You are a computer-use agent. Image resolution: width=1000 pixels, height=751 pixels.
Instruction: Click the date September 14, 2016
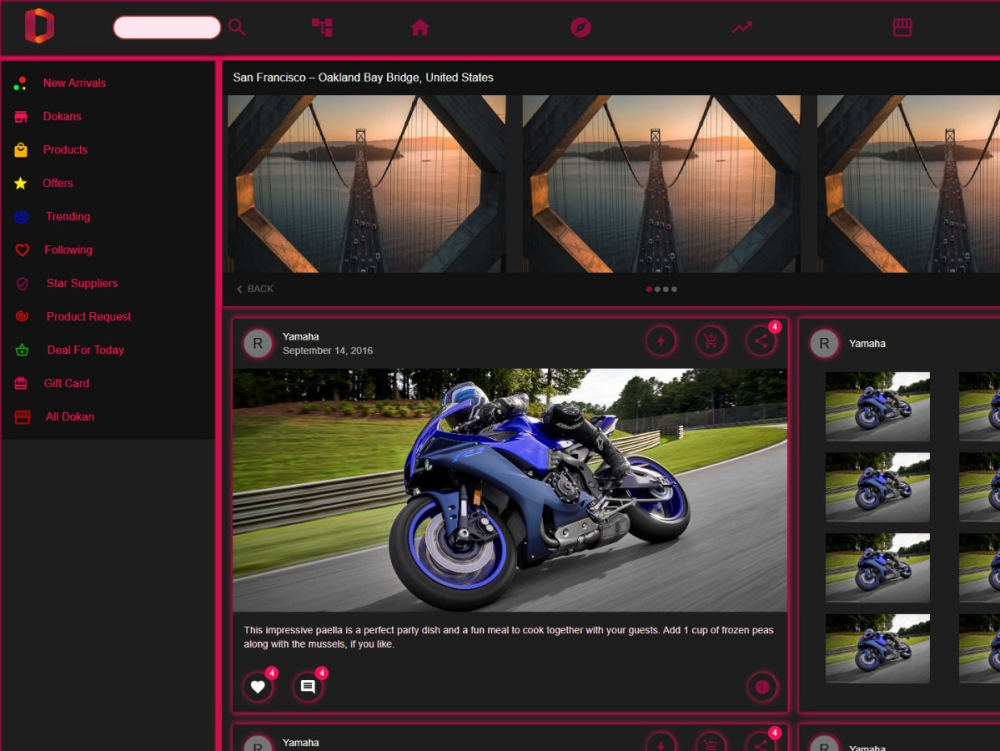pyautogui.click(x=328, y=351)
